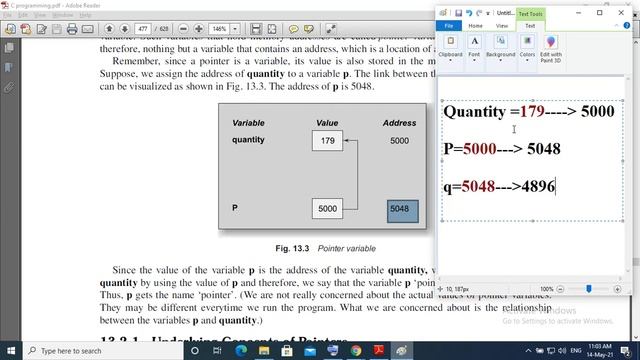Image resolution: width=640 pixels, height=360 pixels.
Task: Click the Convert to PDF toolbar icon
Action: coord(26,29)
